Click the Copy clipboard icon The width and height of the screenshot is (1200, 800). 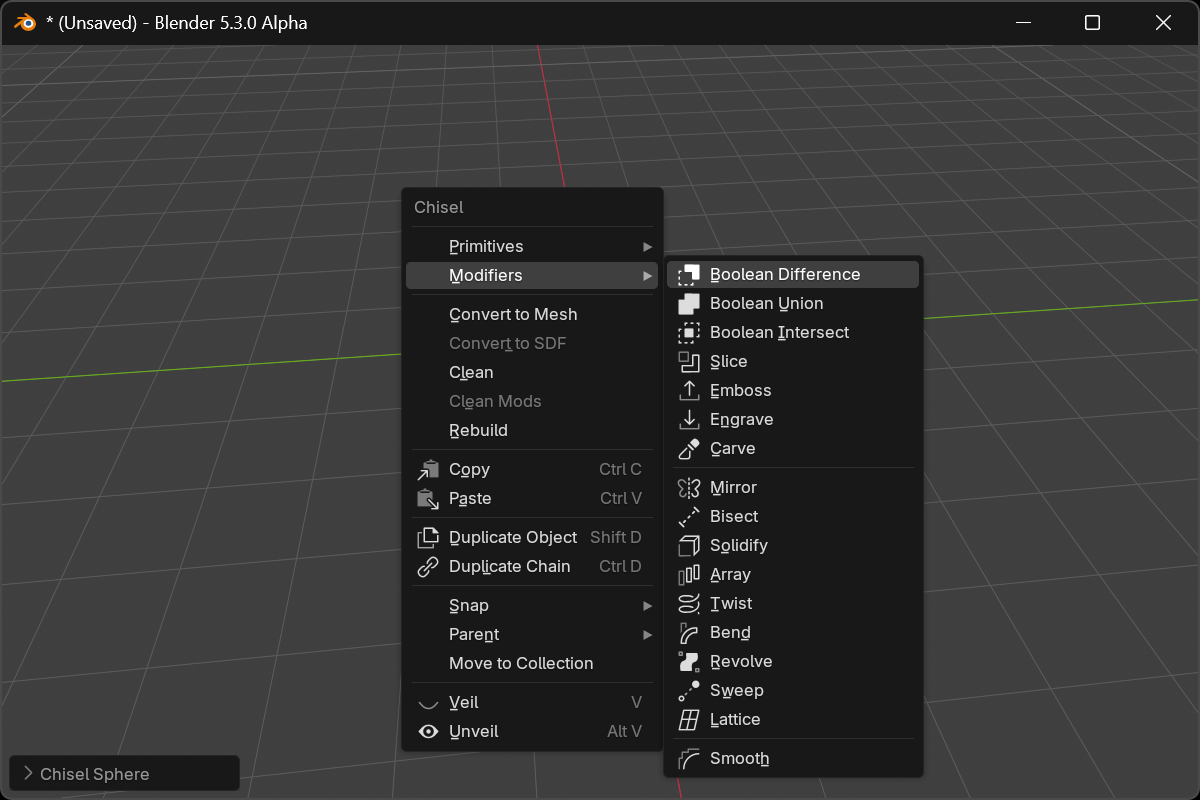pyautogui.click(x=428, y=470)
